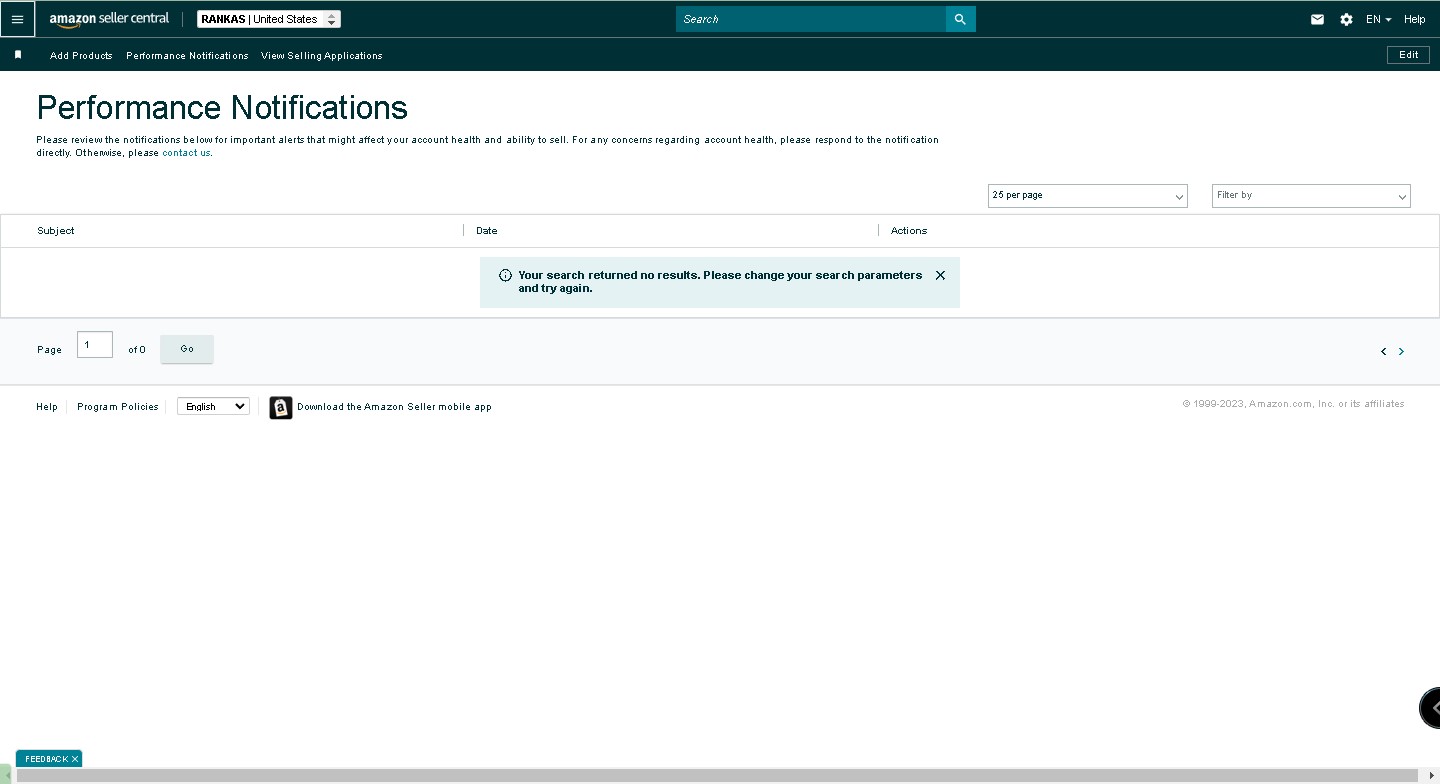Click the horizontal scrollbar track
1440x784 pixels.
[x=717, y=776]
